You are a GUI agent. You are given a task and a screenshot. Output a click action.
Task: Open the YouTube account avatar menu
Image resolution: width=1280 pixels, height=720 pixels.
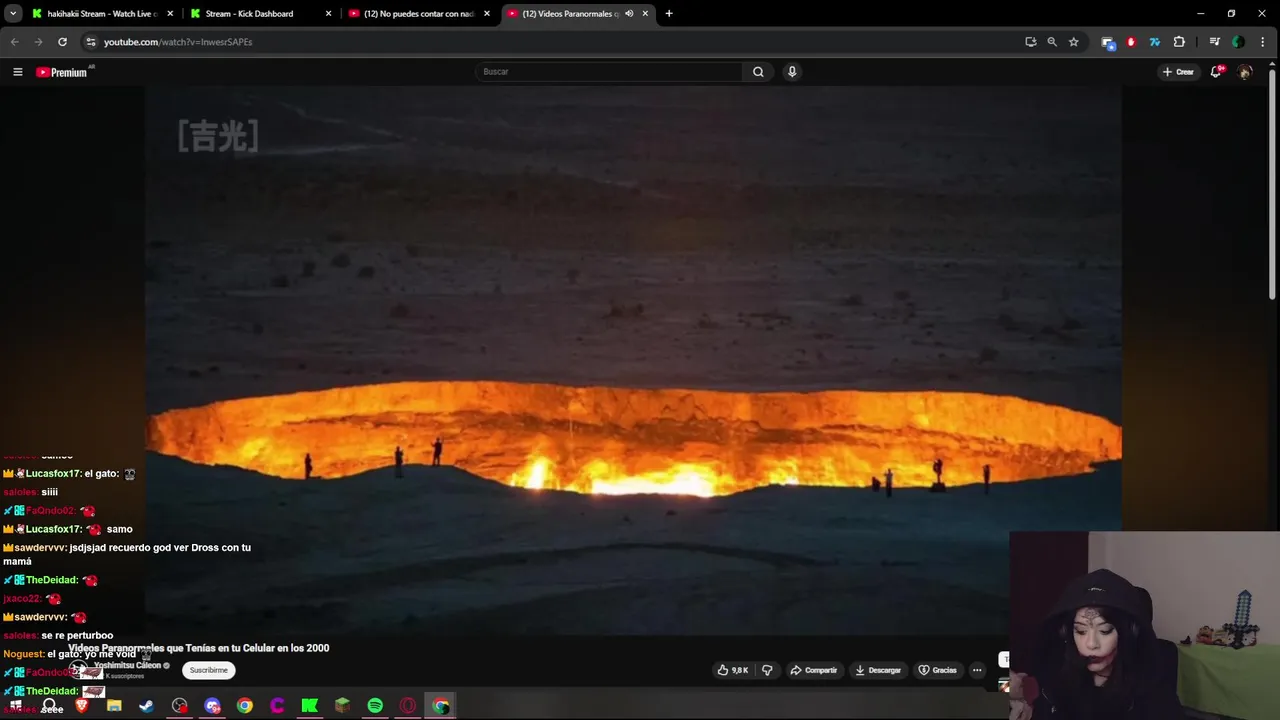[x=1245, y=72]
